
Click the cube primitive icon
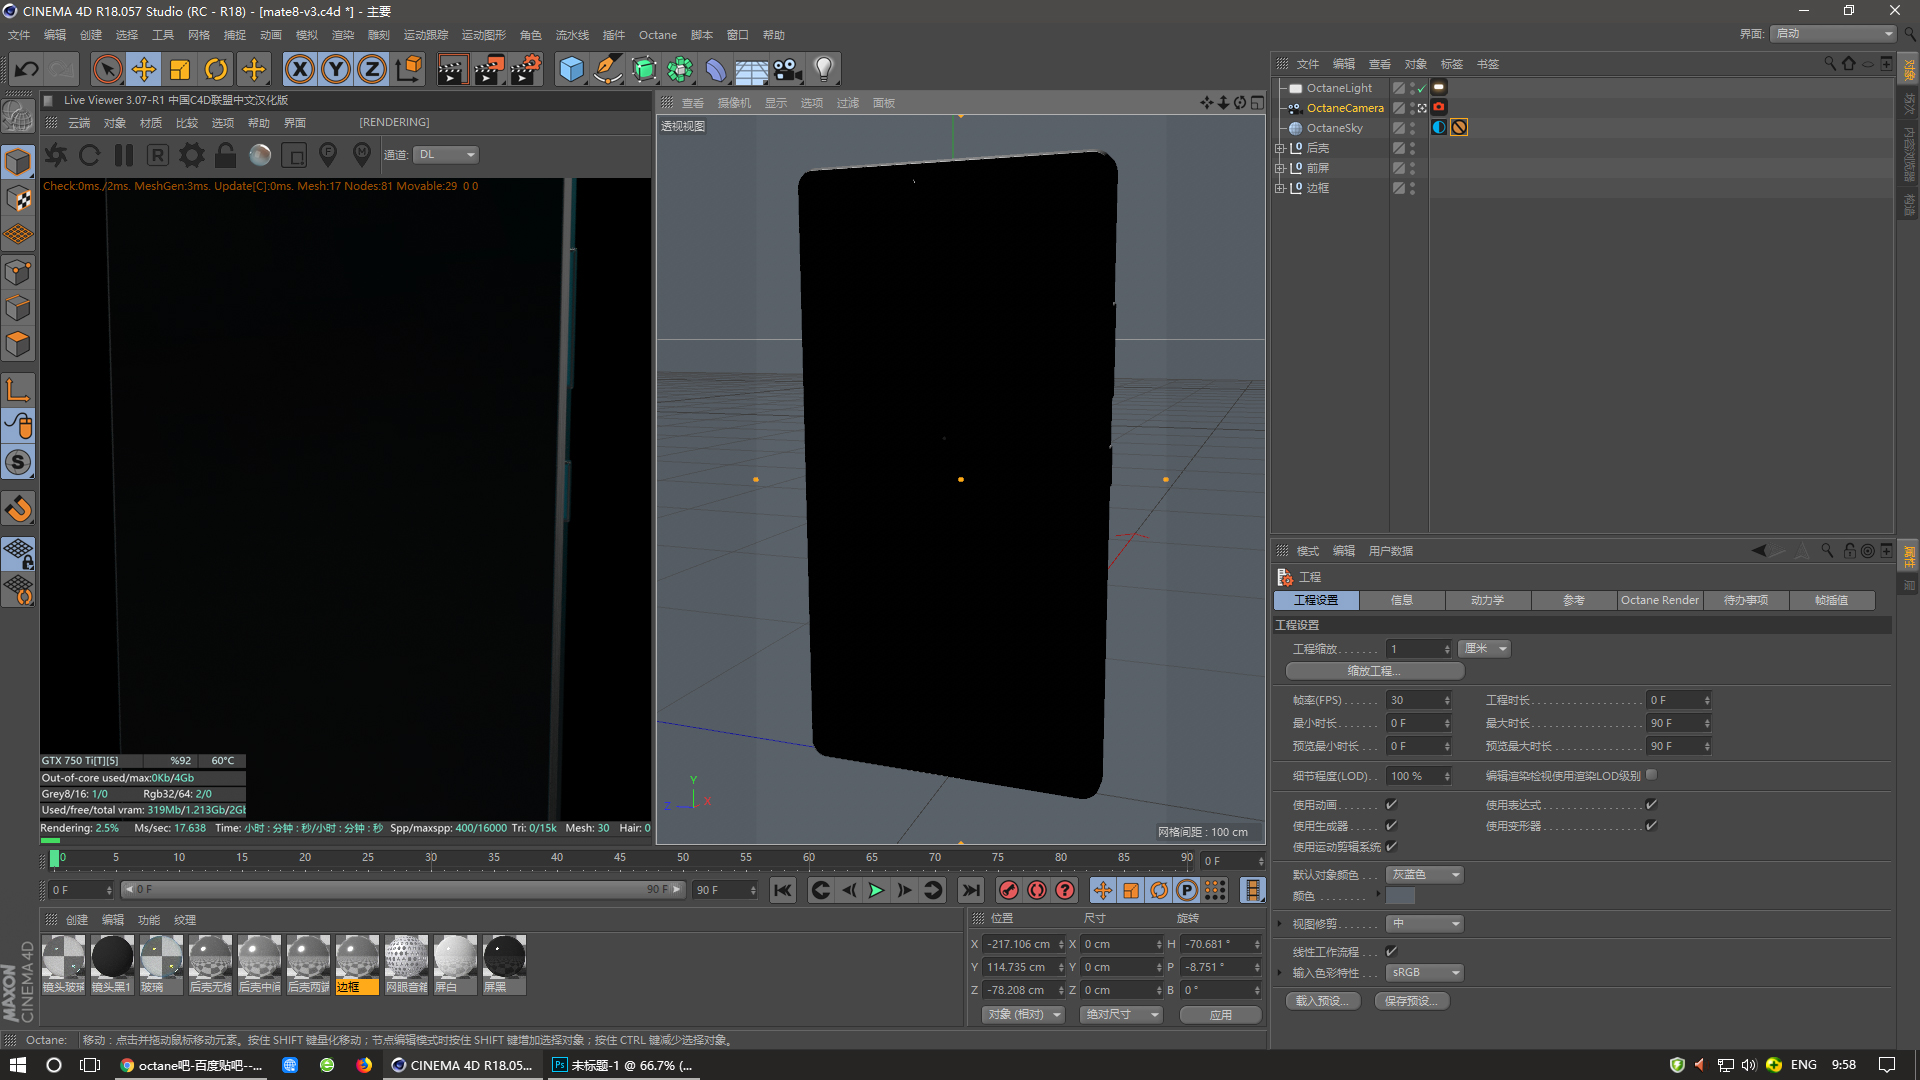[571, 69]
